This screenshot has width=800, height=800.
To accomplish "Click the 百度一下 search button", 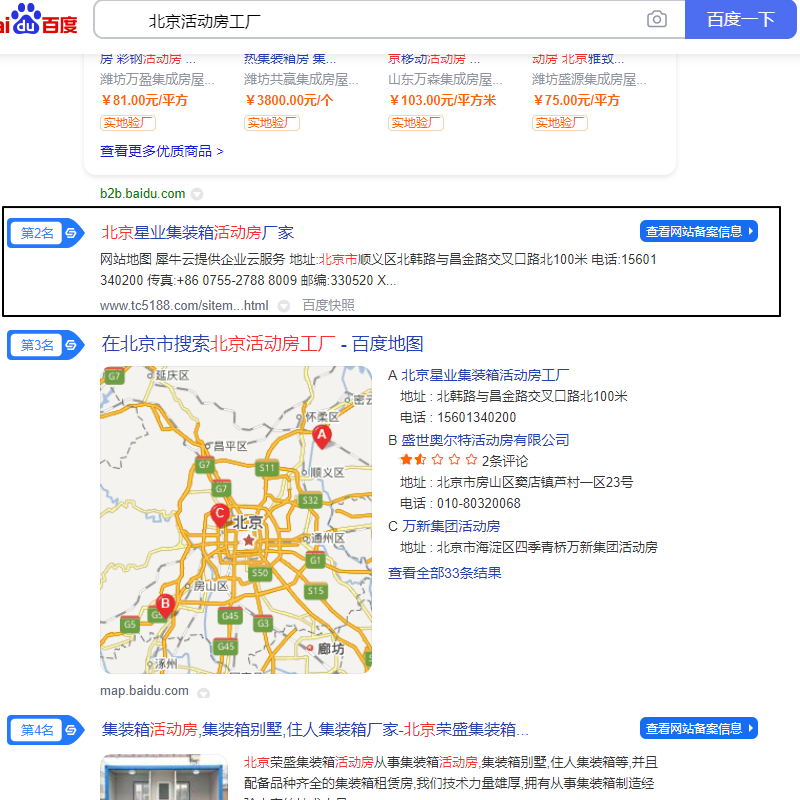I will pyautogui.click(x=740, y=19).
